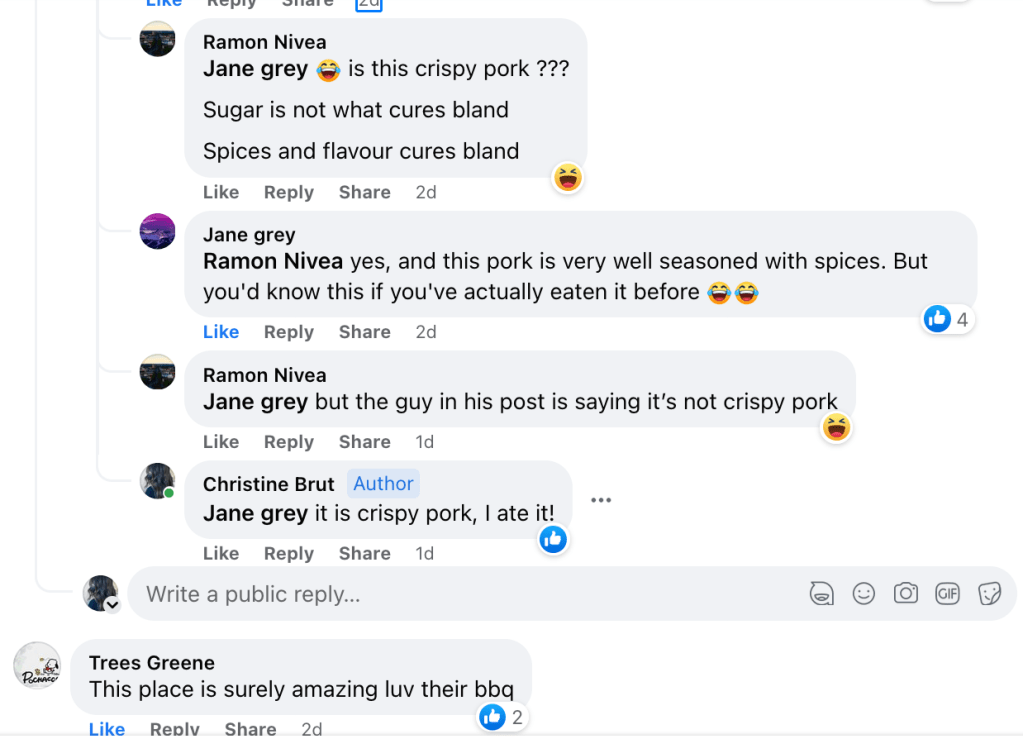Image resolution: width=1023 pixels, height=739 pixels.
Task: Open Trees Greene's profile name link
Action: point(152,662)
